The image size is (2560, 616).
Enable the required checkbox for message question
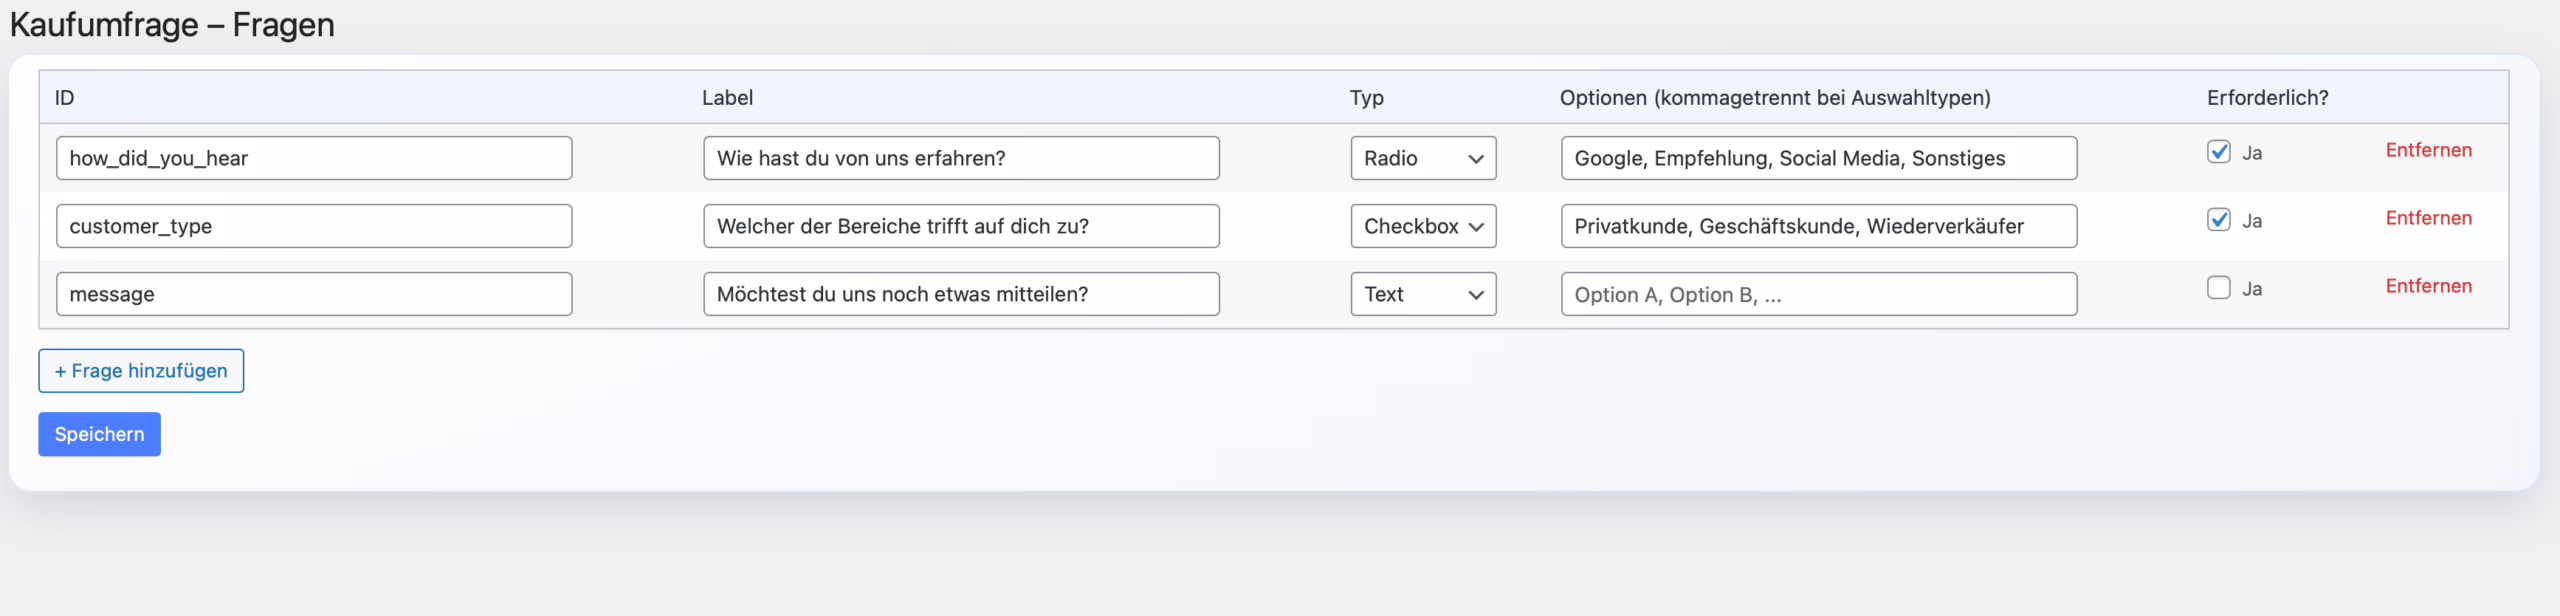2218,288
